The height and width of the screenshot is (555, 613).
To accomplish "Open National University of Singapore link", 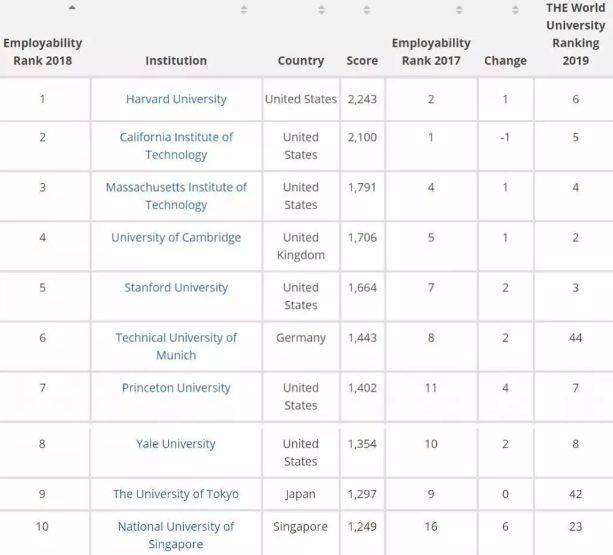I will pyautogui.click(x=176, y=535).
